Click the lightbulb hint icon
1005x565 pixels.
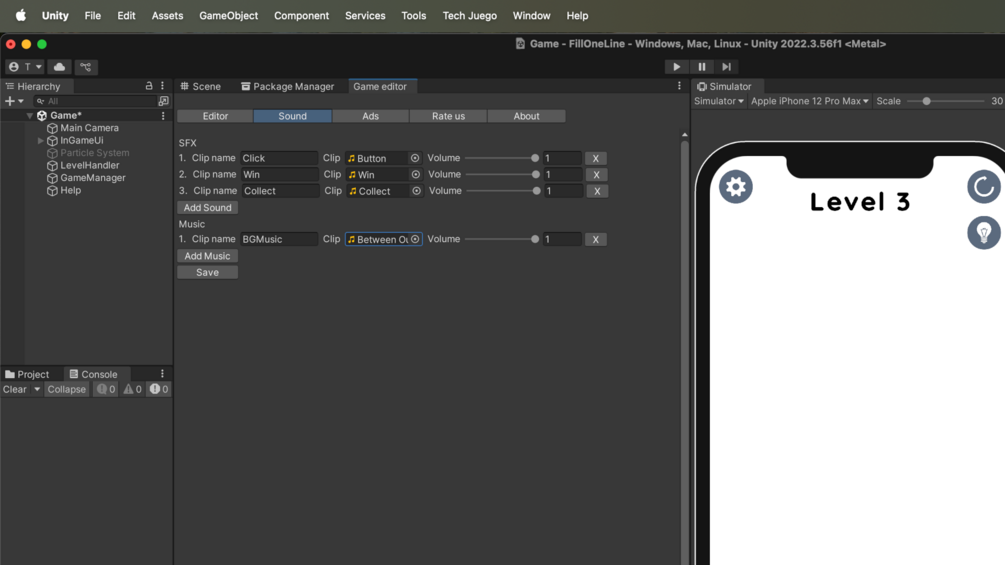[x=984, y=233]
